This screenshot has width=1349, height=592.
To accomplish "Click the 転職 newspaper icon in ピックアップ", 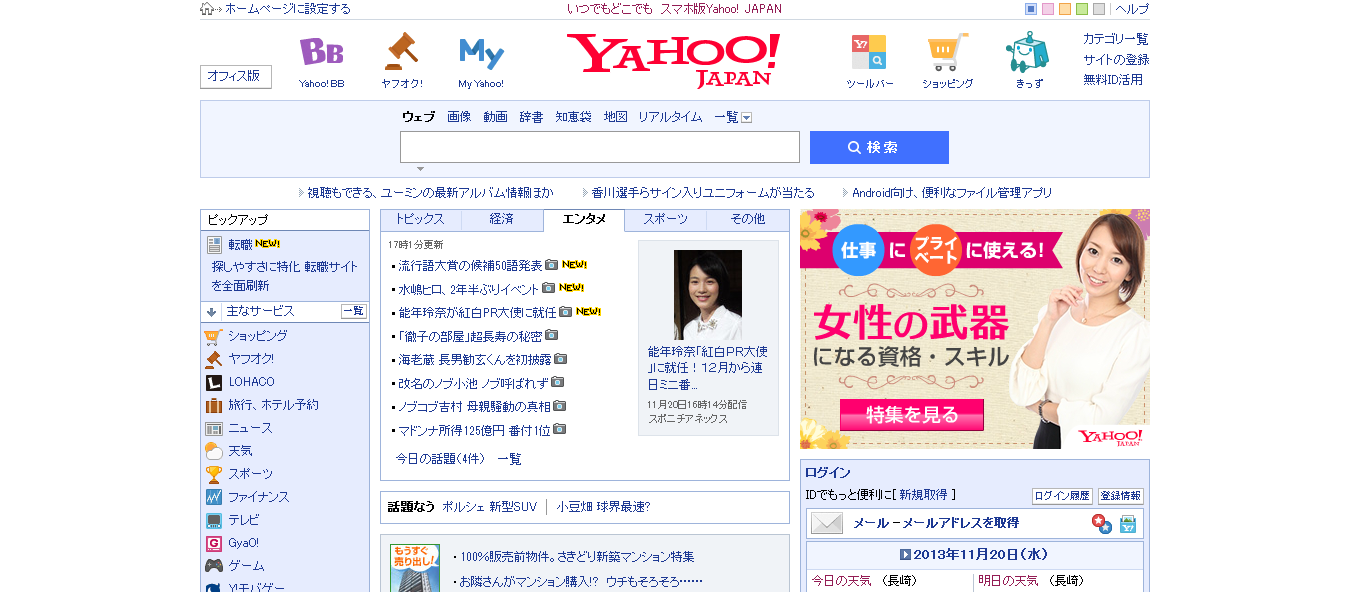I will 214,245.
